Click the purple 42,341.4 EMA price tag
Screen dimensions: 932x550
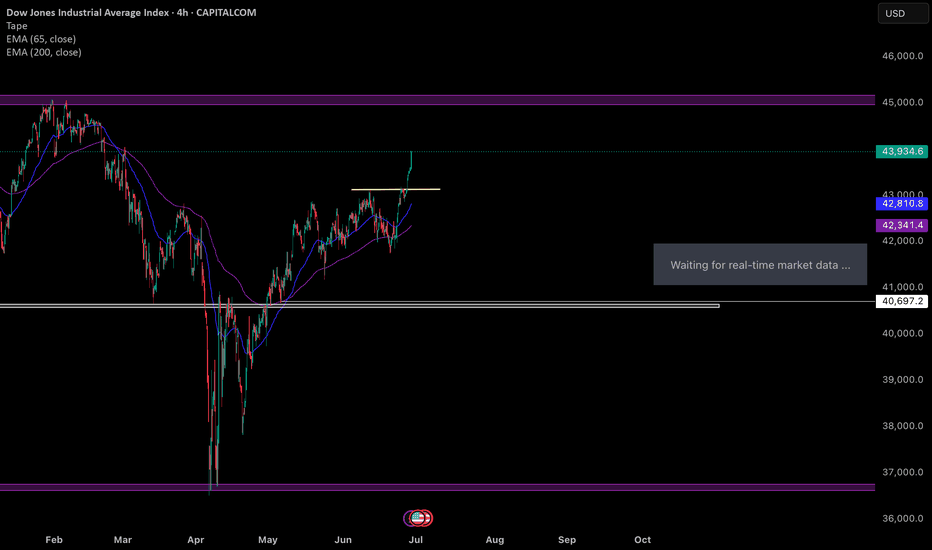pos(902,225)
